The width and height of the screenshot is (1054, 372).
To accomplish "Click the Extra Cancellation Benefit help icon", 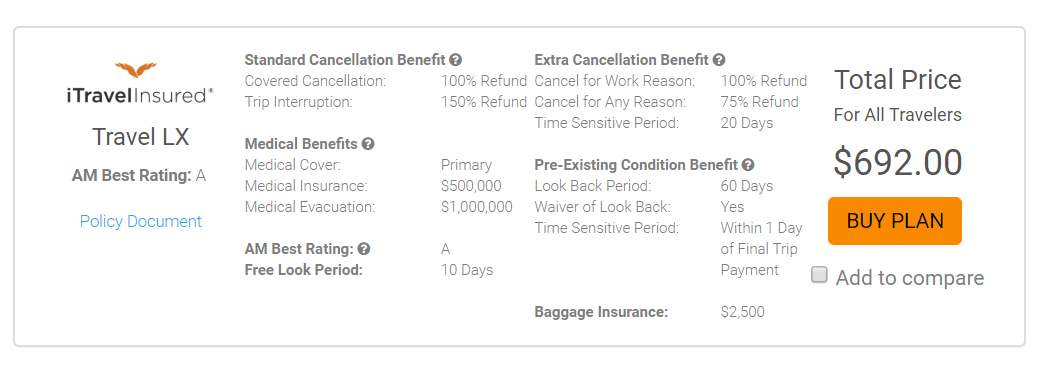I will 719,60.
